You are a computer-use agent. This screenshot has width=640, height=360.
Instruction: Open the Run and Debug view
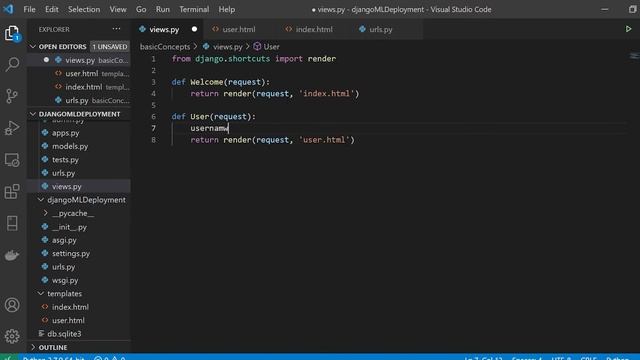[12, 128]
